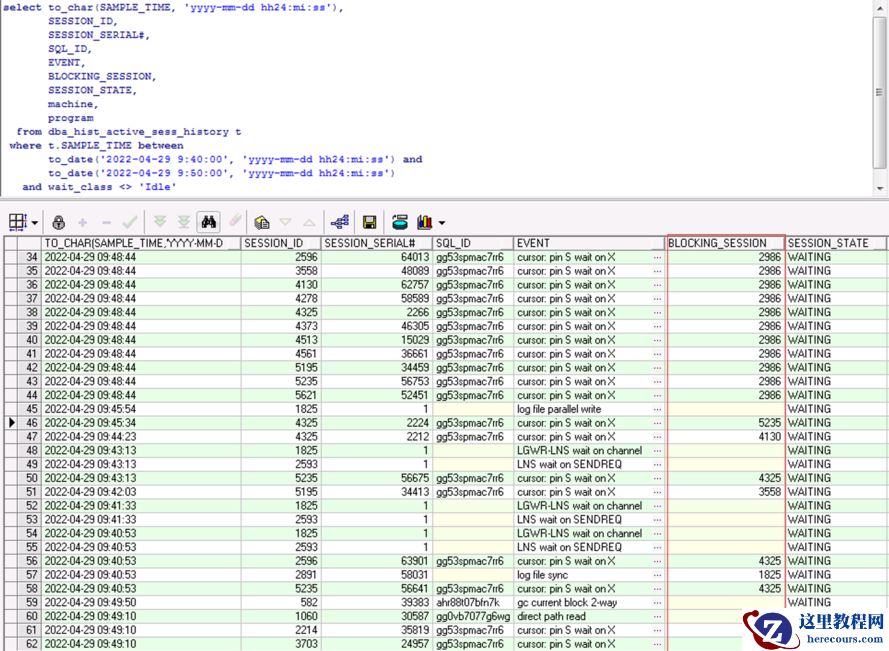Image resolution: width=889 pixels, height=651 pixels.
Task: Click the save floppy disk icon
Action: (x=370, y=222)
